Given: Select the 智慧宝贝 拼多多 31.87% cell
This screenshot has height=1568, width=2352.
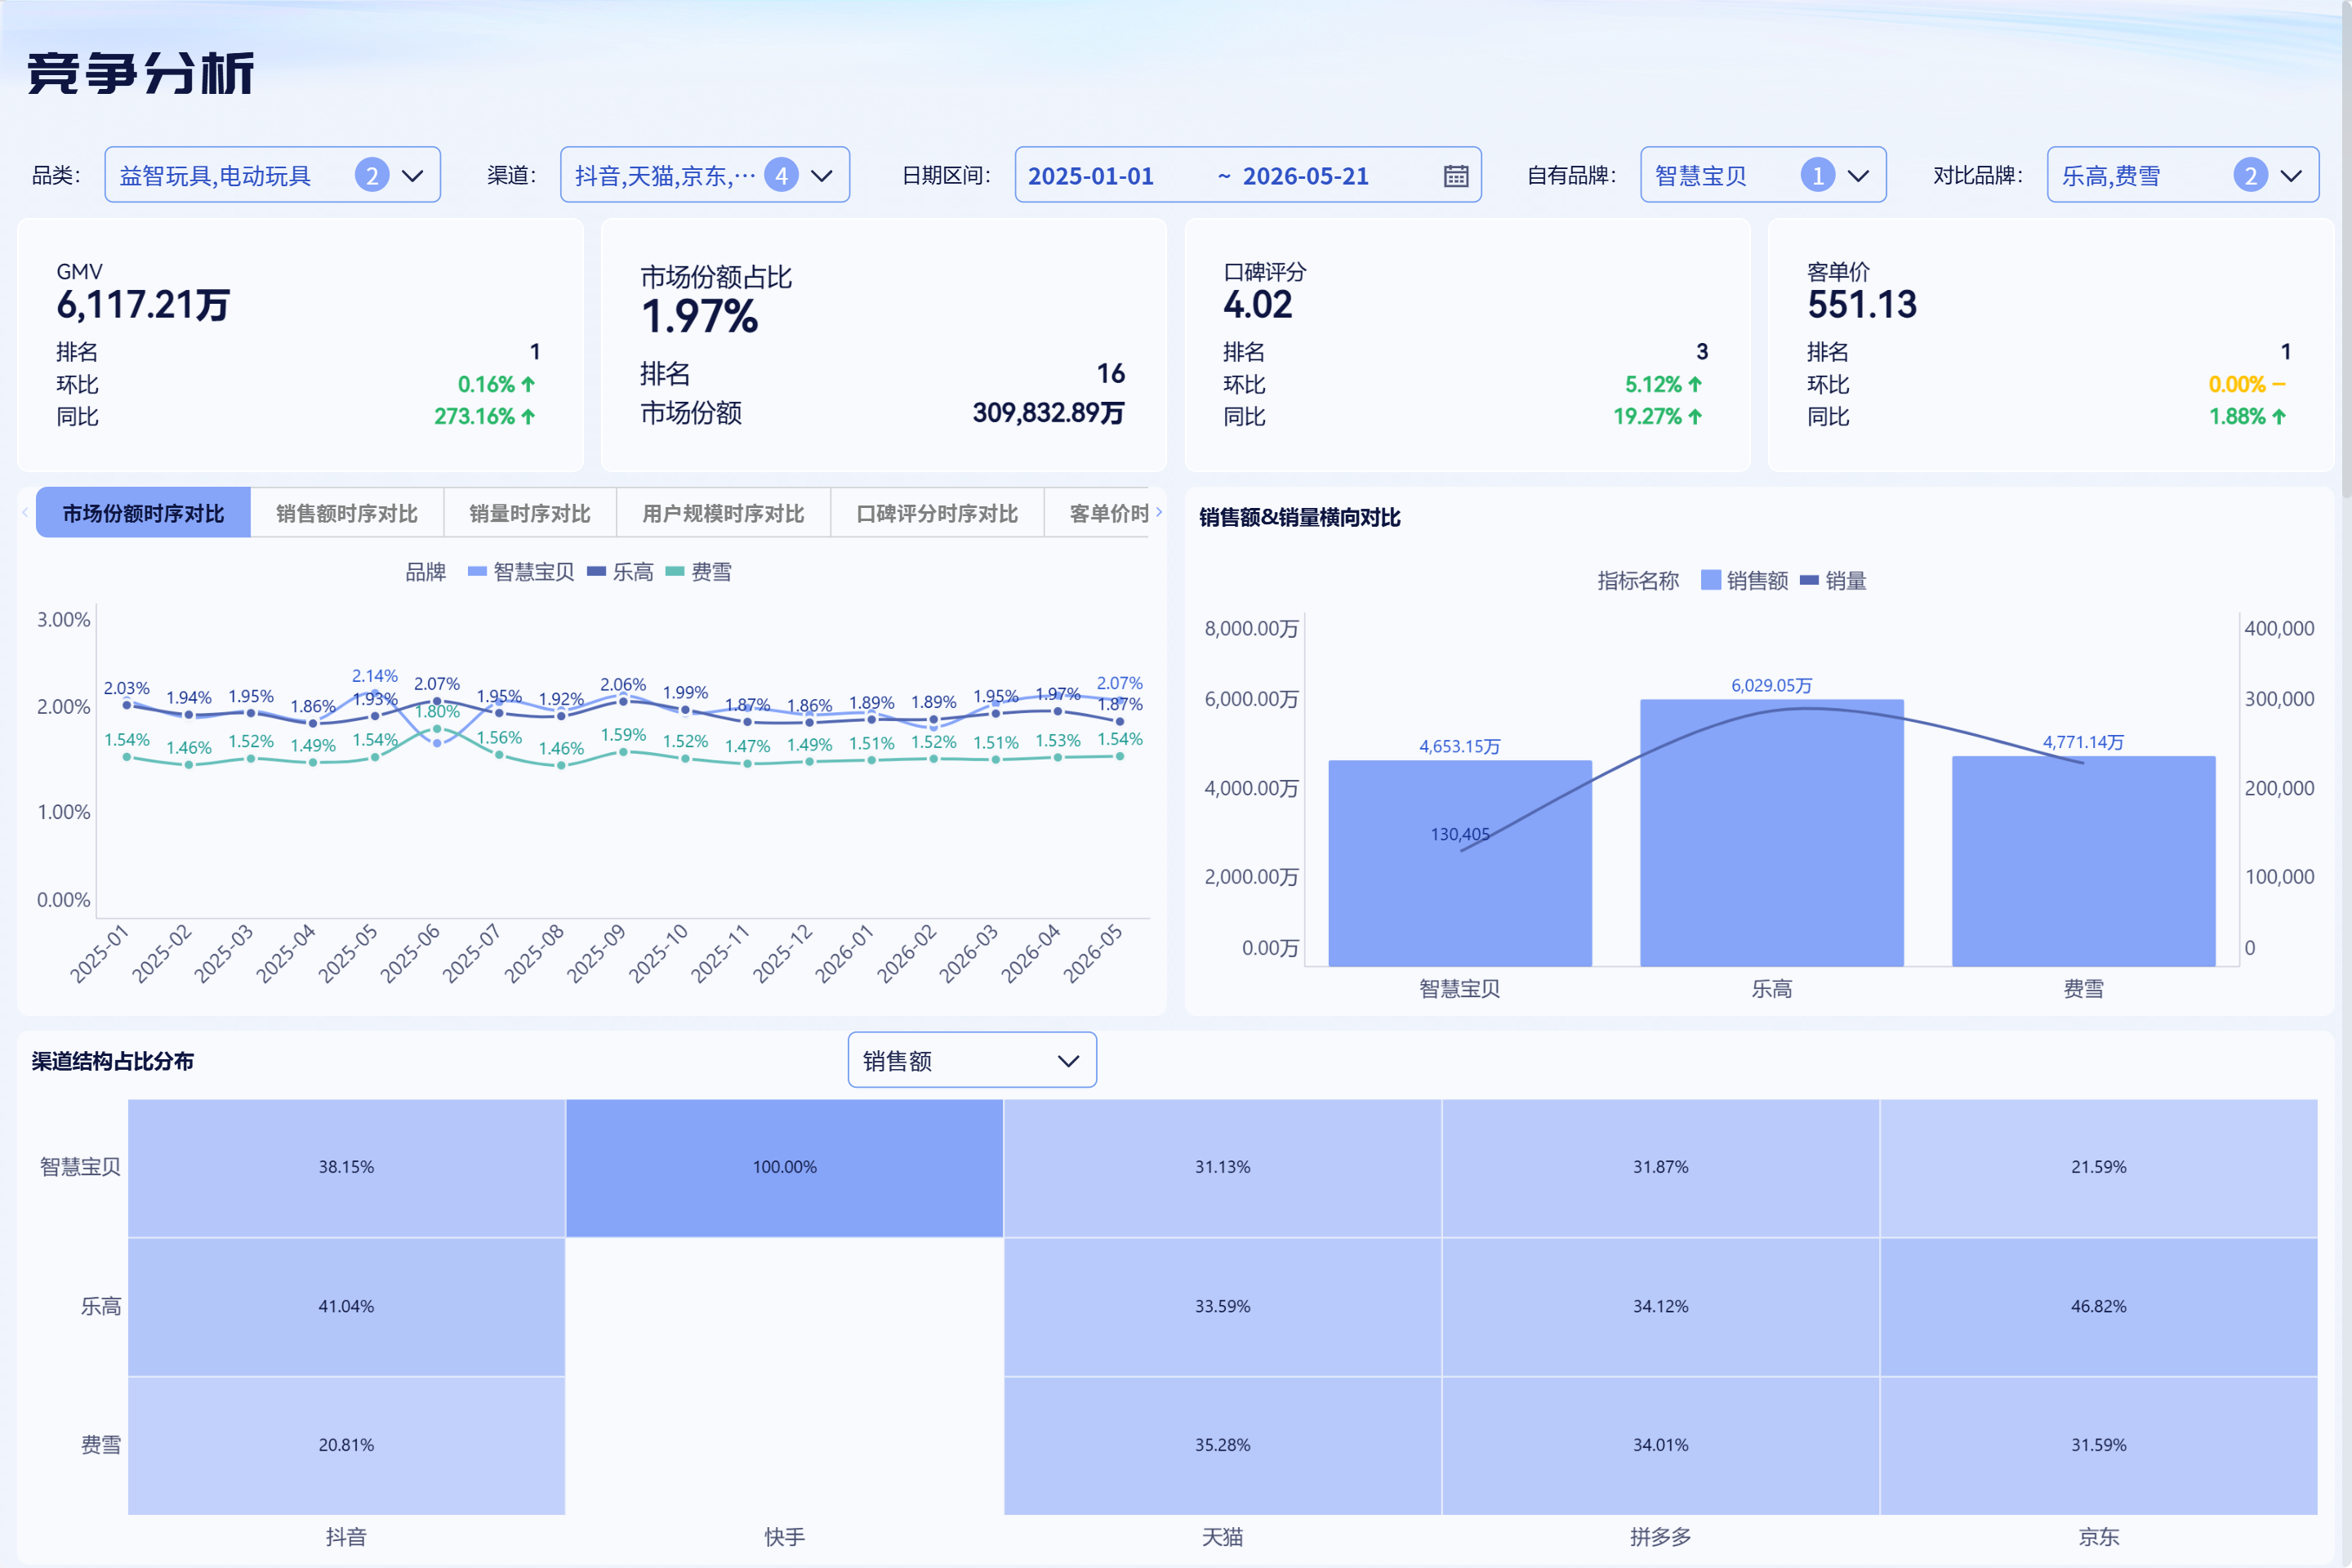Looking at the screenshot, I should [x=1660, y=1168].
